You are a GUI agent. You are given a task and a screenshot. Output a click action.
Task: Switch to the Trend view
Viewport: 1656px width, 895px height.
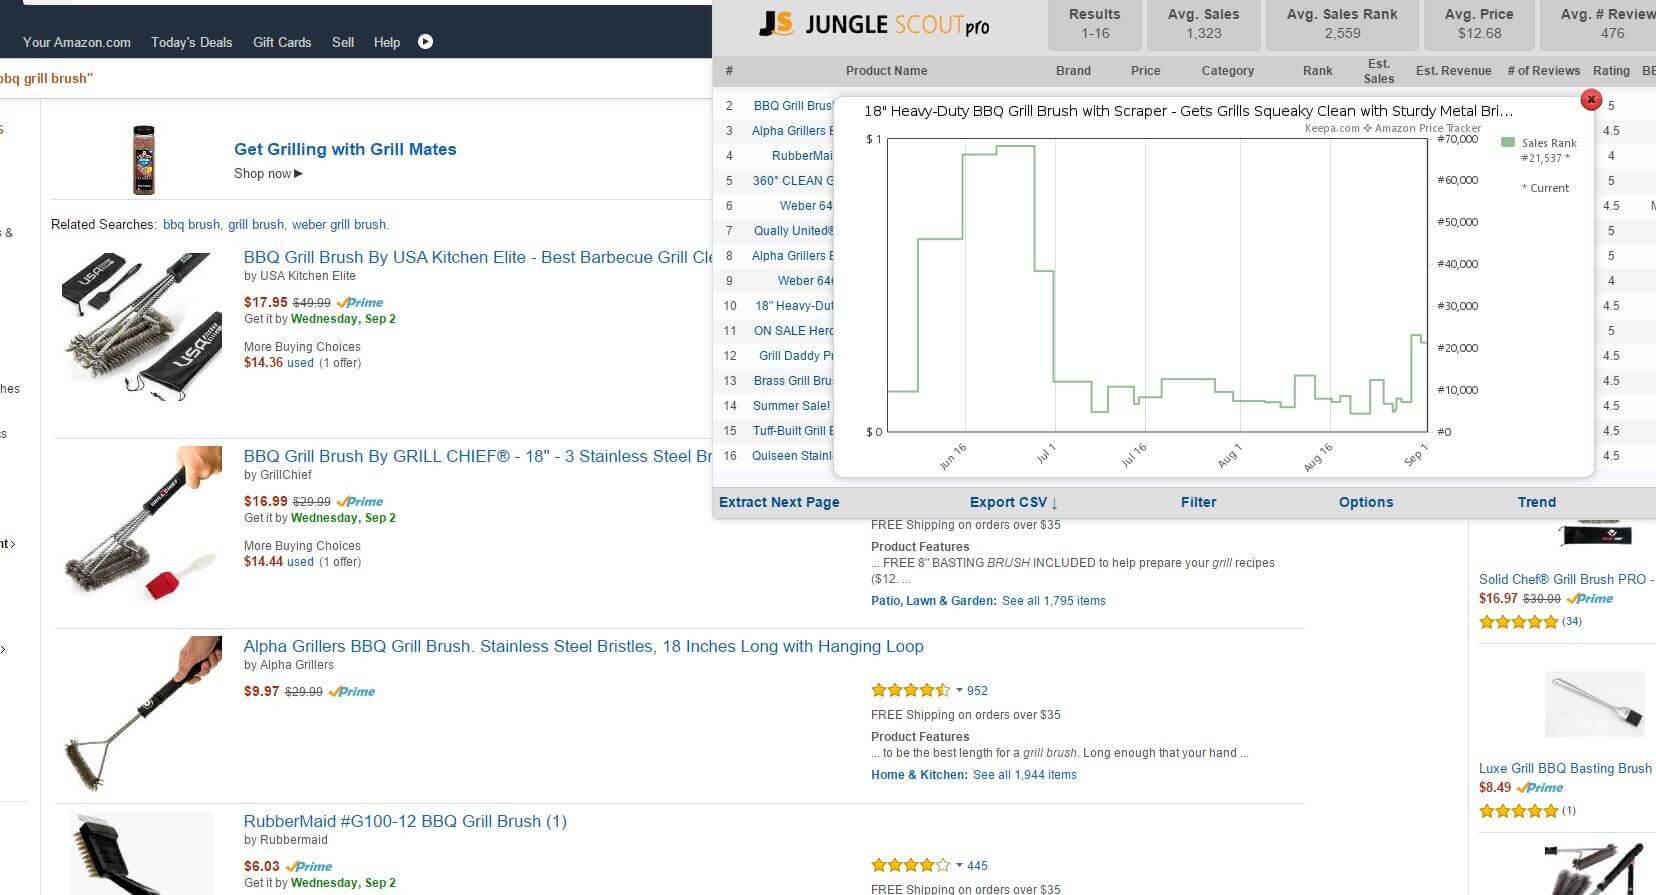tap(1536, 502)
